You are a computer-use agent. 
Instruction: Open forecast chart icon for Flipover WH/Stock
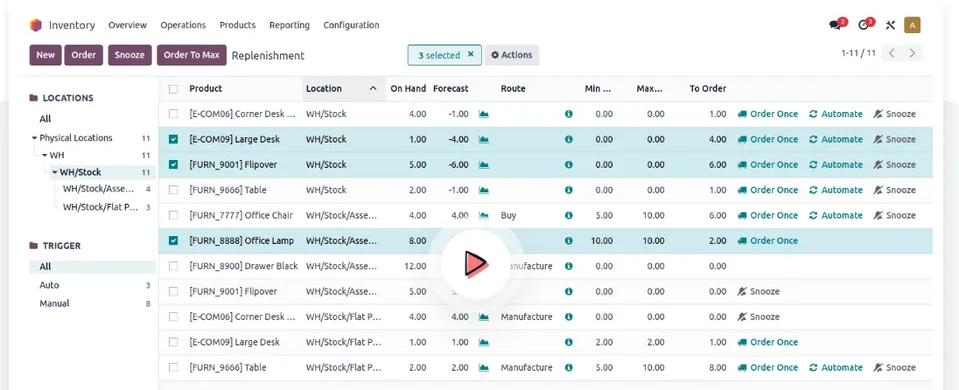[x=484, y=164]
